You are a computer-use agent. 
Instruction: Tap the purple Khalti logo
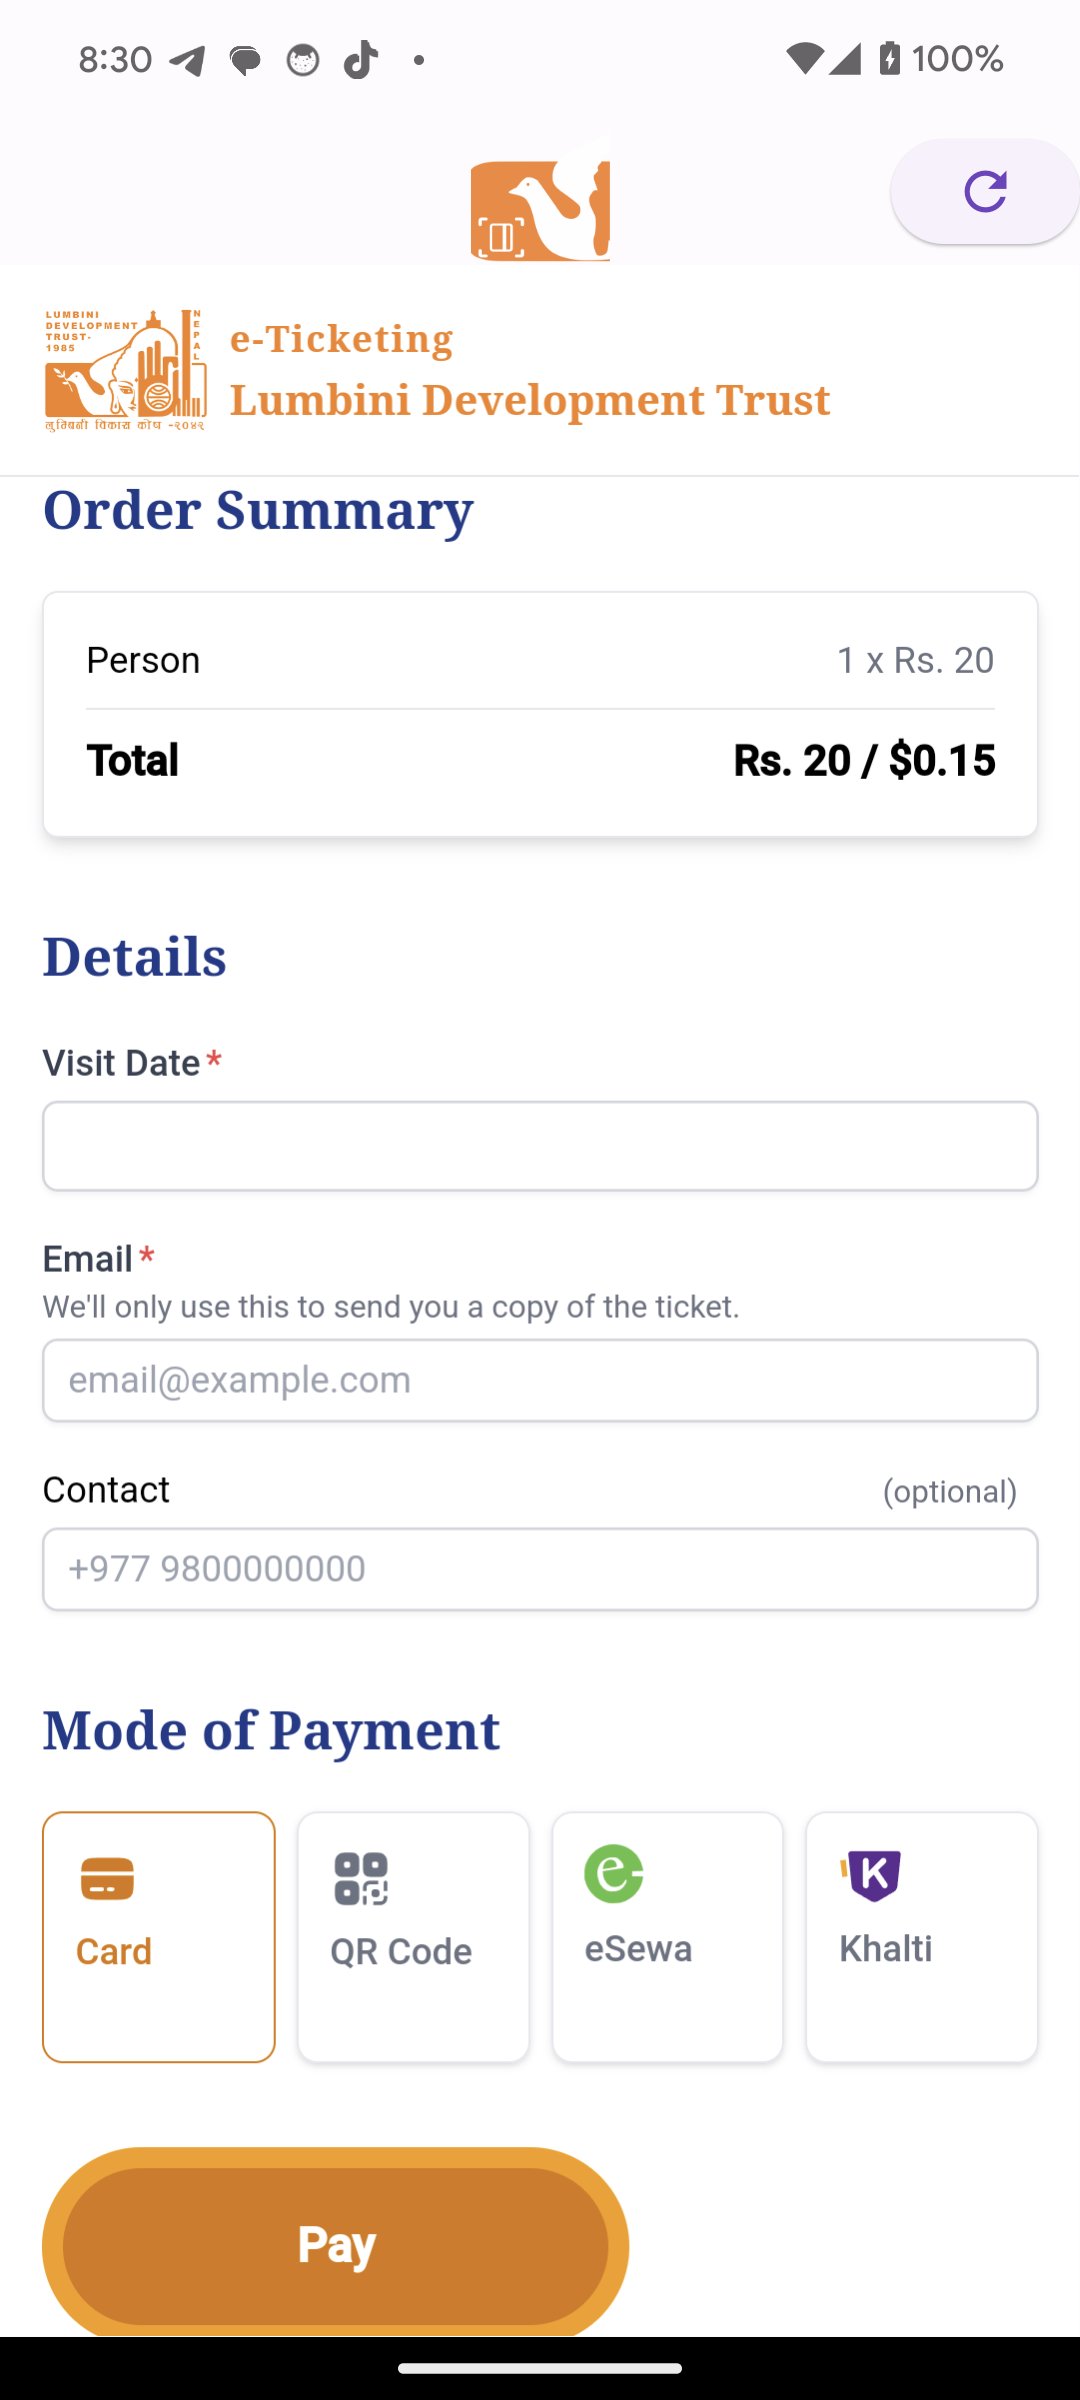click(872, 1875)
